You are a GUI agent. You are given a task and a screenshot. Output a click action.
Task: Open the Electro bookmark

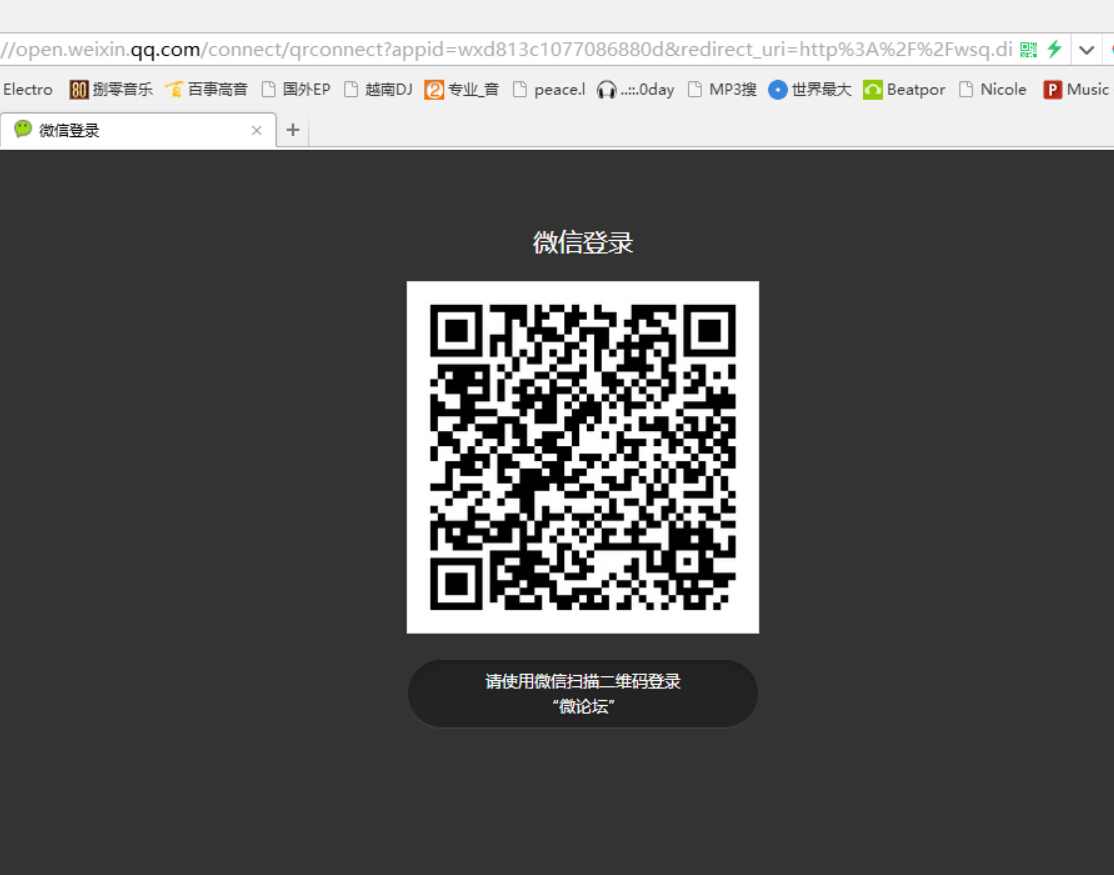coord(28,89)
